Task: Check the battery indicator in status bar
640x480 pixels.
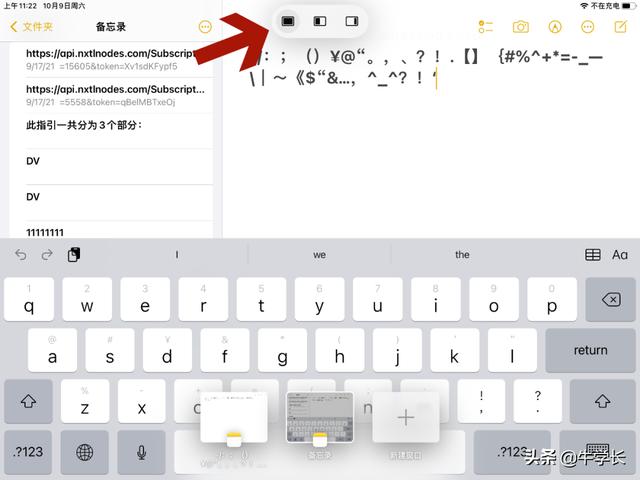Action: point(629,6)
